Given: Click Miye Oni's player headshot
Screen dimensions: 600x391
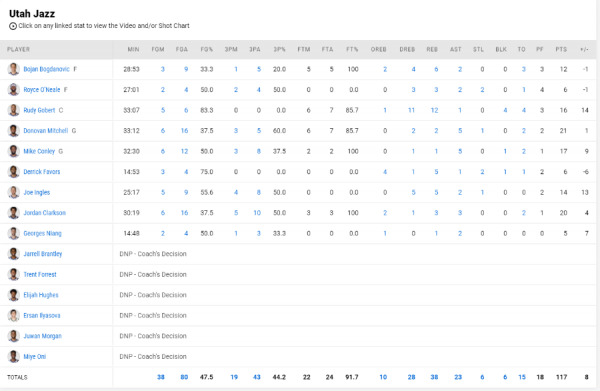Looking at the screenshot, I should [x=13, y=356].
